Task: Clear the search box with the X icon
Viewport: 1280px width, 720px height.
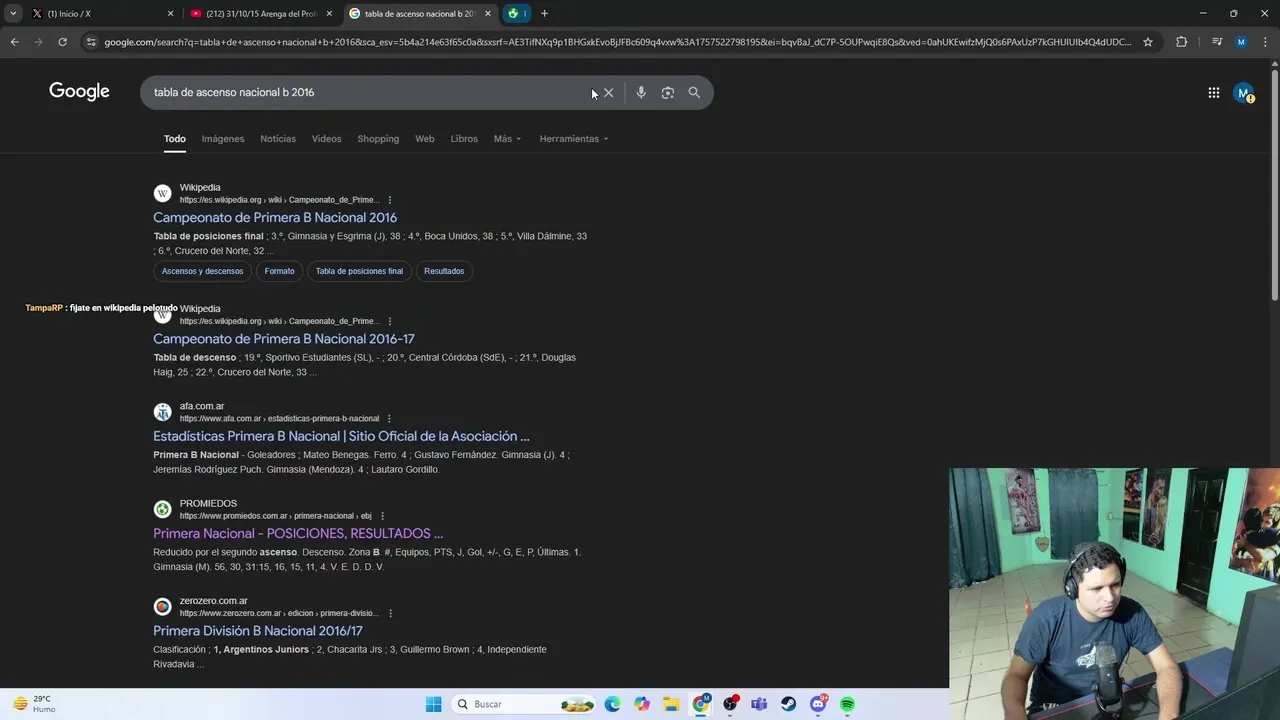Action: coord(608,92)
